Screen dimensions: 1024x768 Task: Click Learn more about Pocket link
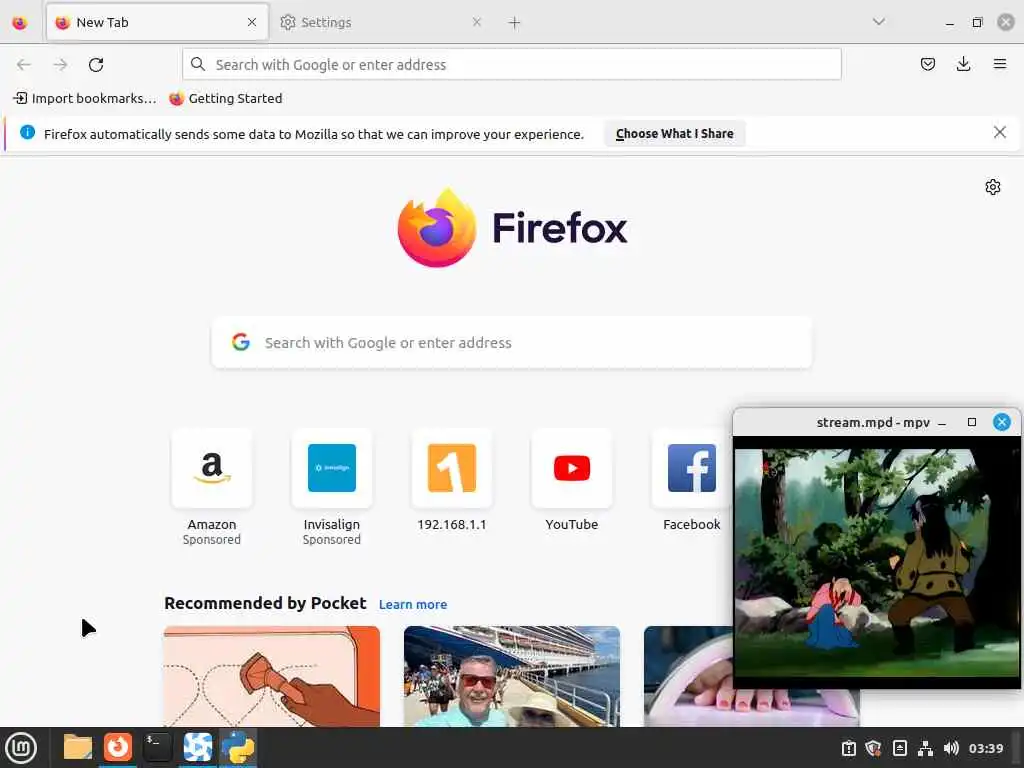point(413,605)
